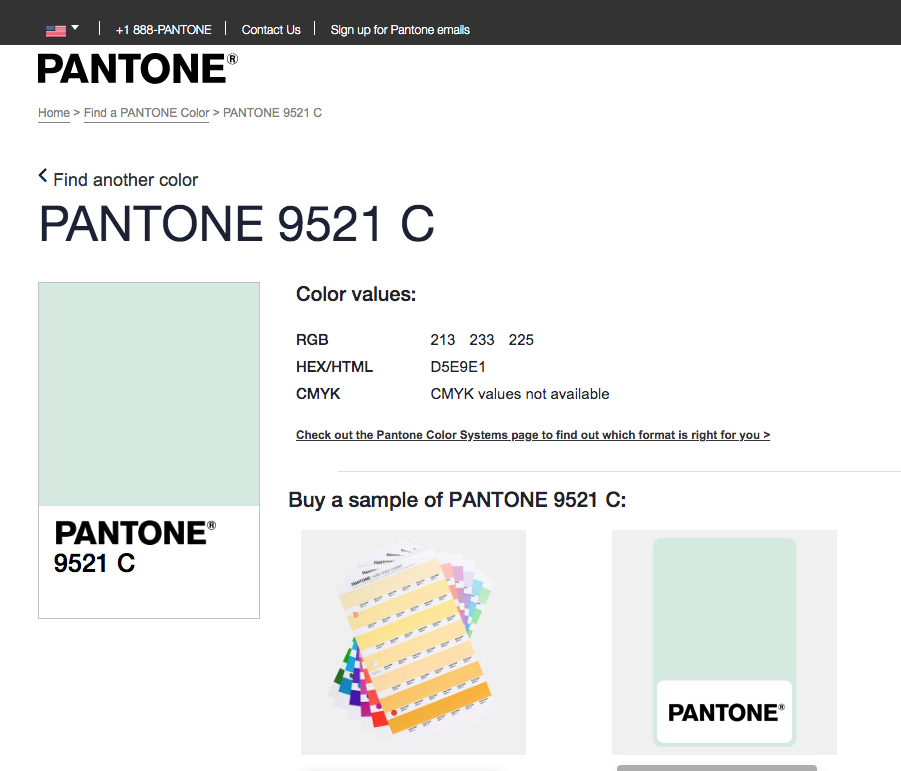The image size is (901, 771).
Task: Open the Pantone Color Systems page link
Action: pos(533,435)
